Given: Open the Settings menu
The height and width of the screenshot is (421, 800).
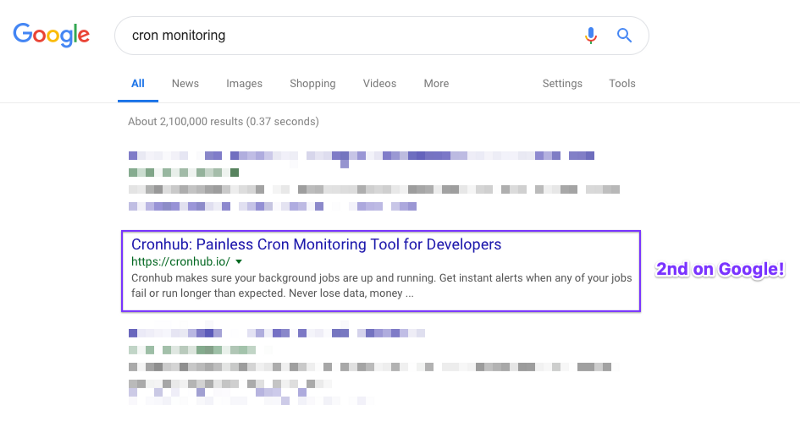Looking at the screenshot, I should tap(562, 84).
